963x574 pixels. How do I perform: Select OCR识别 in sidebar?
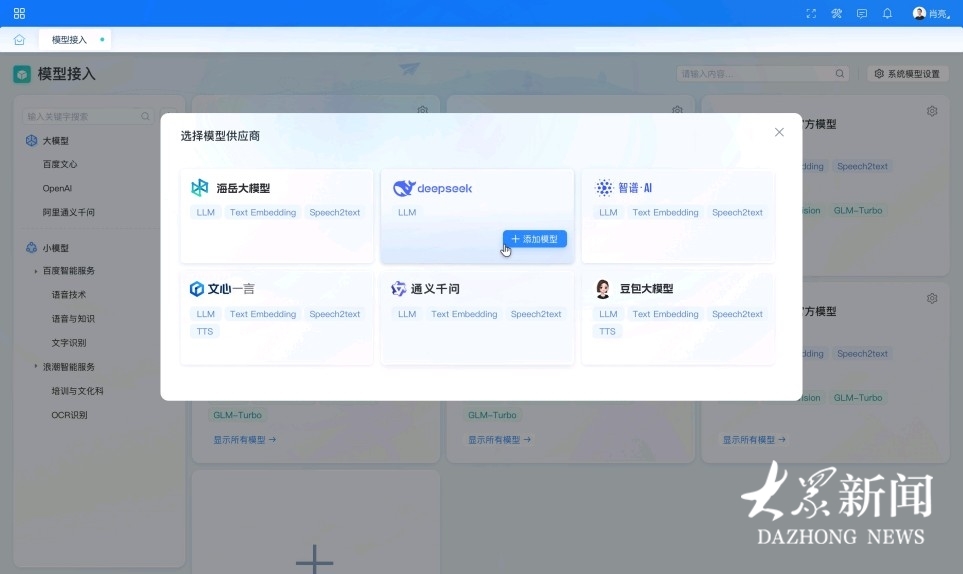[69, 415]
